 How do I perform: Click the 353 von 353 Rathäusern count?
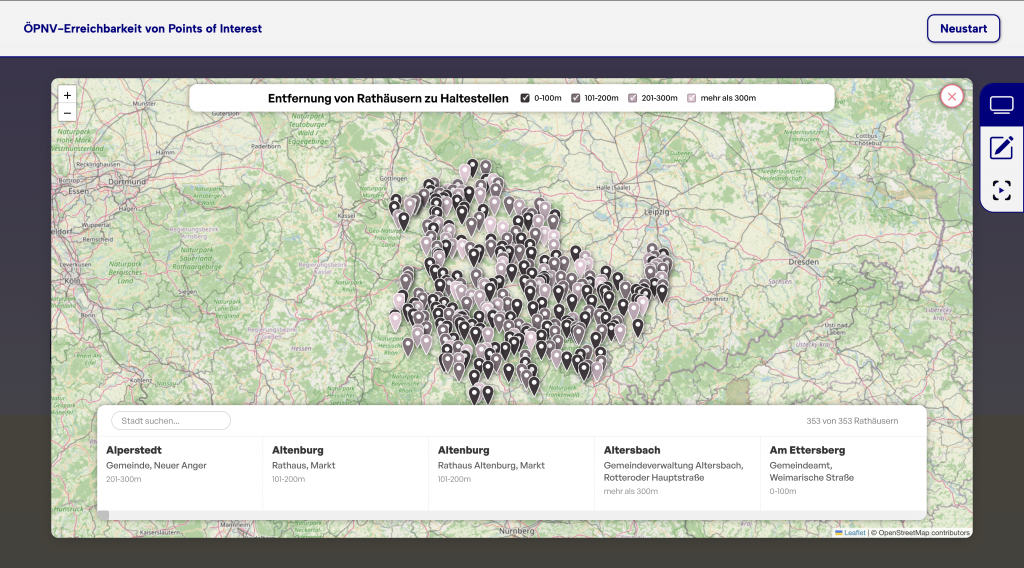[x=852, y=421]
